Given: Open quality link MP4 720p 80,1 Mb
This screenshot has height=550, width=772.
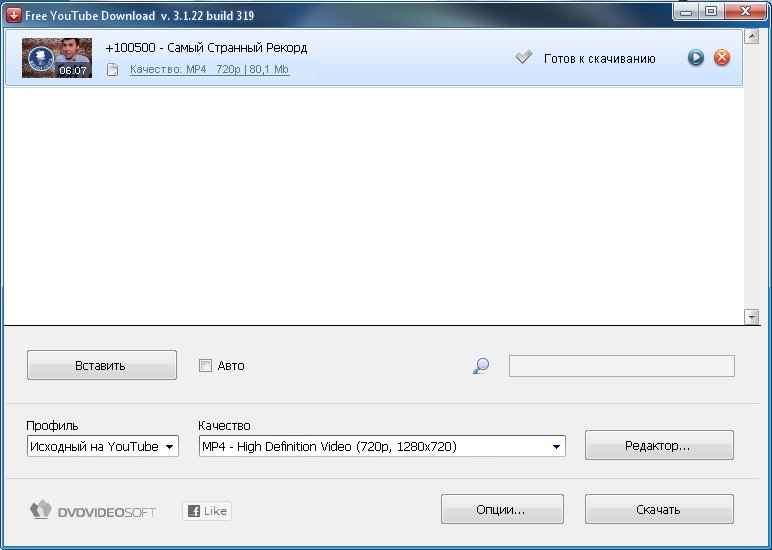Looking at the screenshot, I should 209,70.
